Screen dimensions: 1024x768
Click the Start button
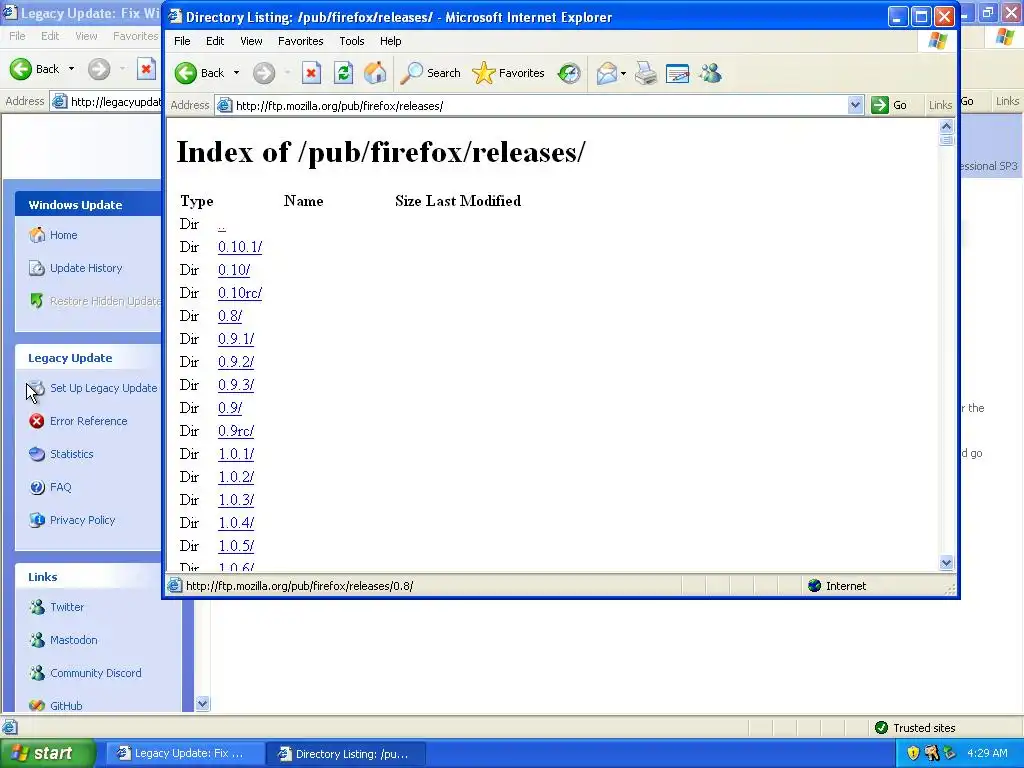pos(47,753)
